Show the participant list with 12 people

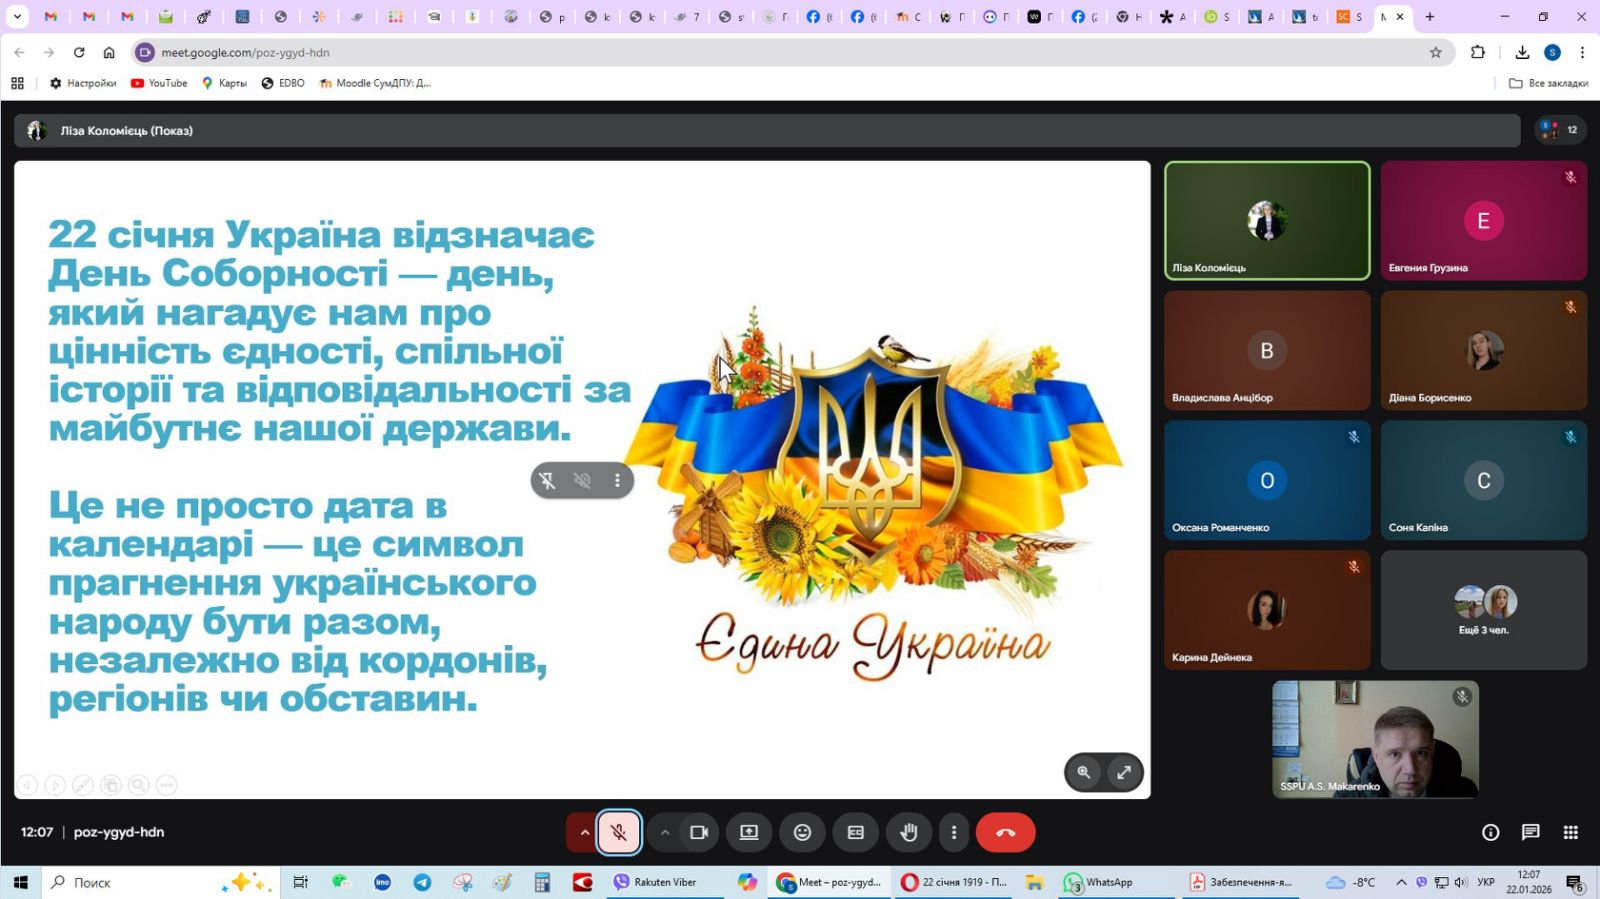[1560, 130]
